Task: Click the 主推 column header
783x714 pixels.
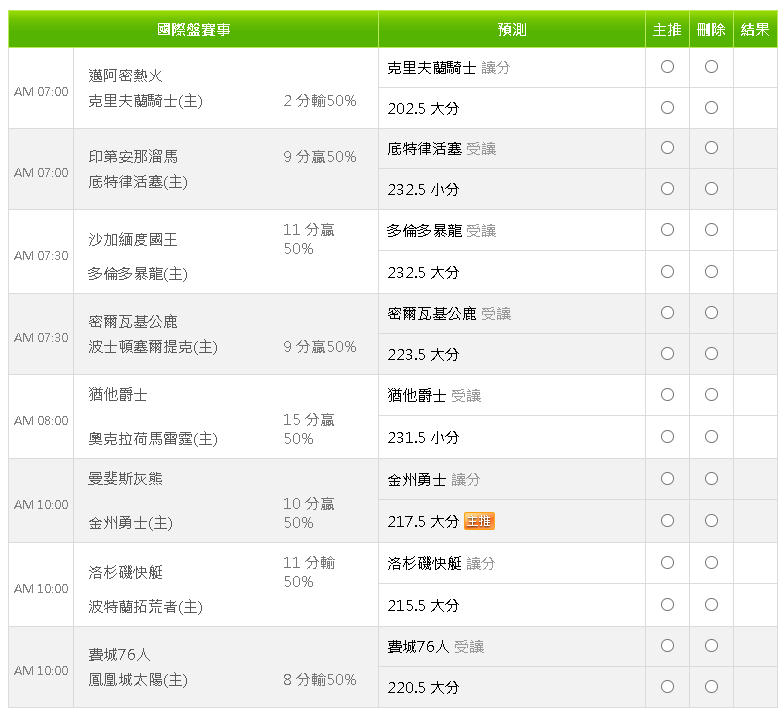Action: click(x=667, y=29)
